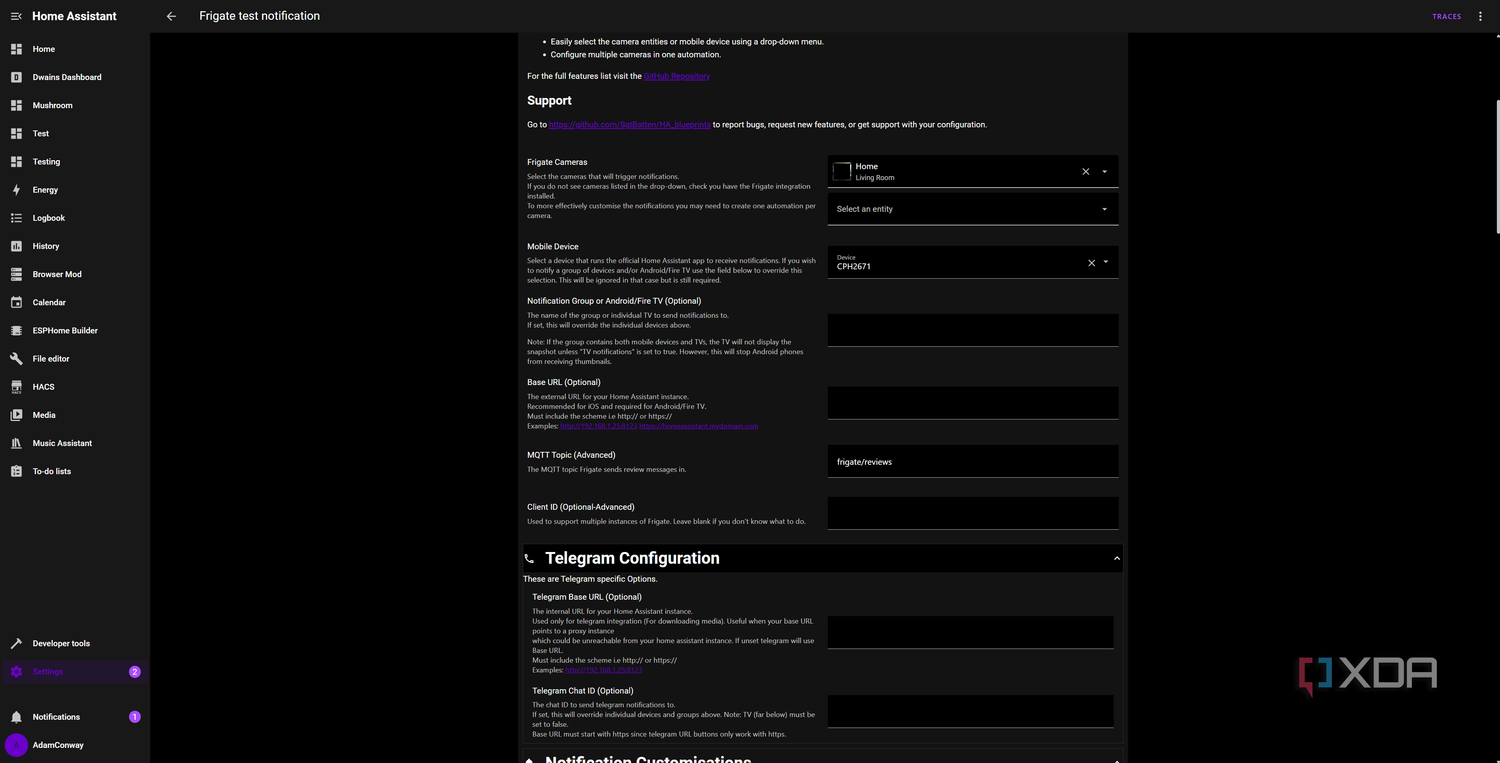The width and height of the screenshot is (1500, 763).
Task: Open the File editor wrench icon
Action: [16, 359]
